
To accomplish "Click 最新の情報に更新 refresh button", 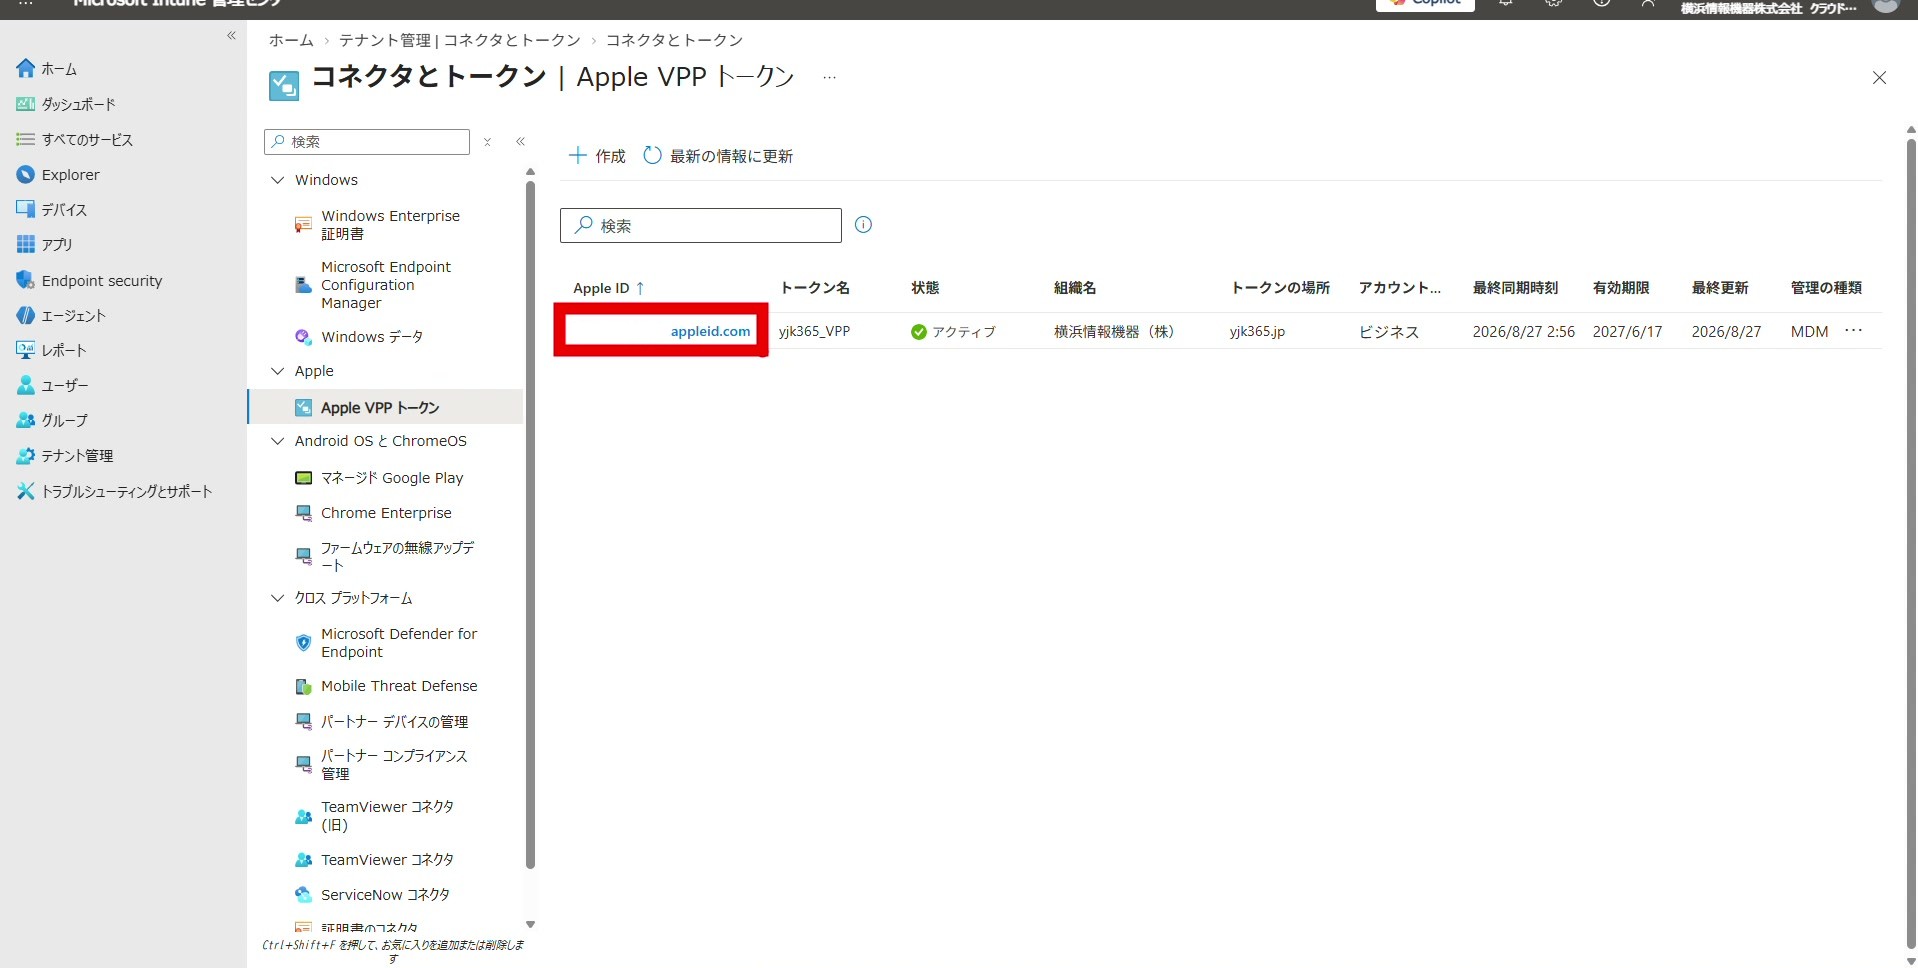I will (x=718, y=156).
